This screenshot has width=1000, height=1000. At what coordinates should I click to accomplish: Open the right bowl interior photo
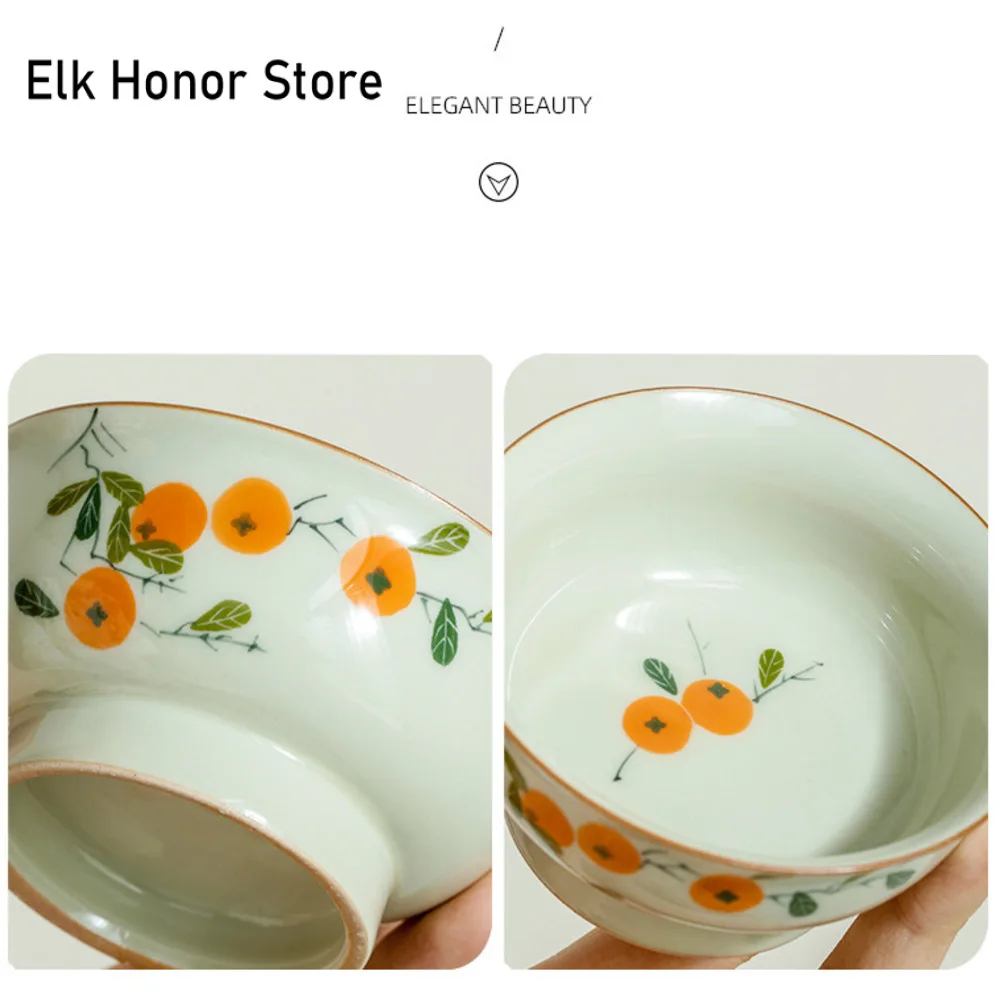[x=746, y=661]
